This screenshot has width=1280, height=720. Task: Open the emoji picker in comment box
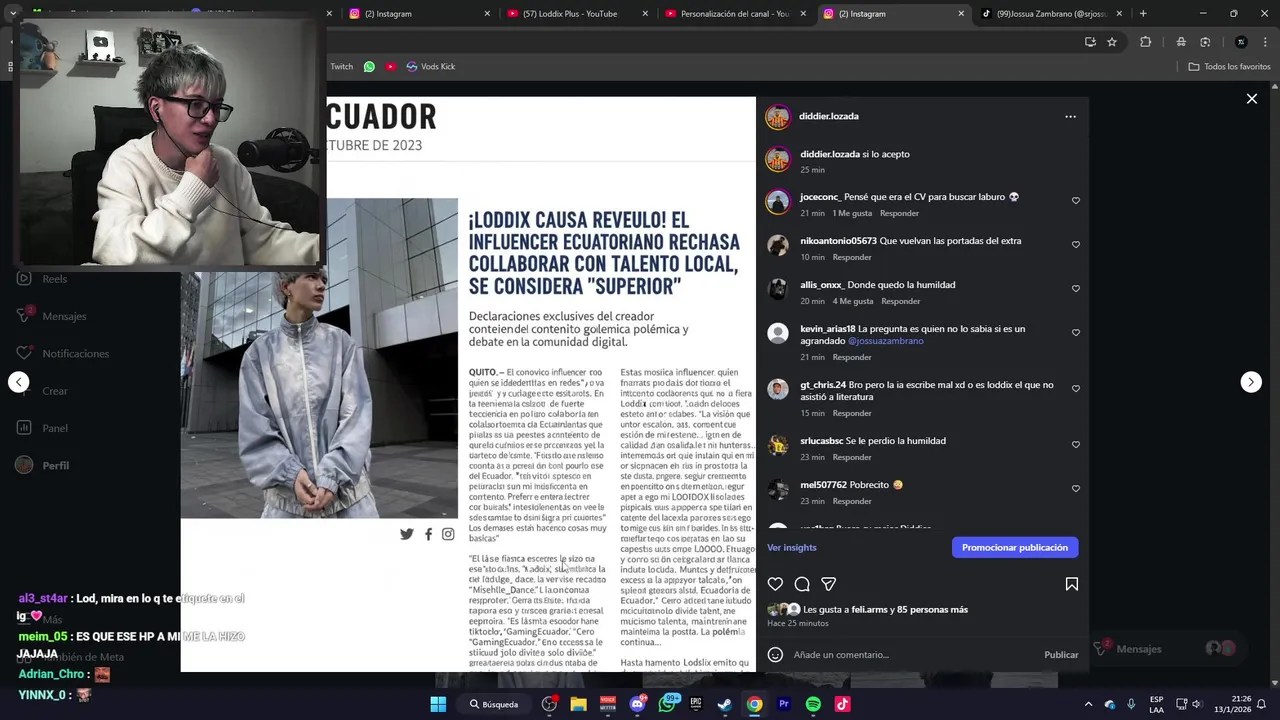(x=775, y=655)
